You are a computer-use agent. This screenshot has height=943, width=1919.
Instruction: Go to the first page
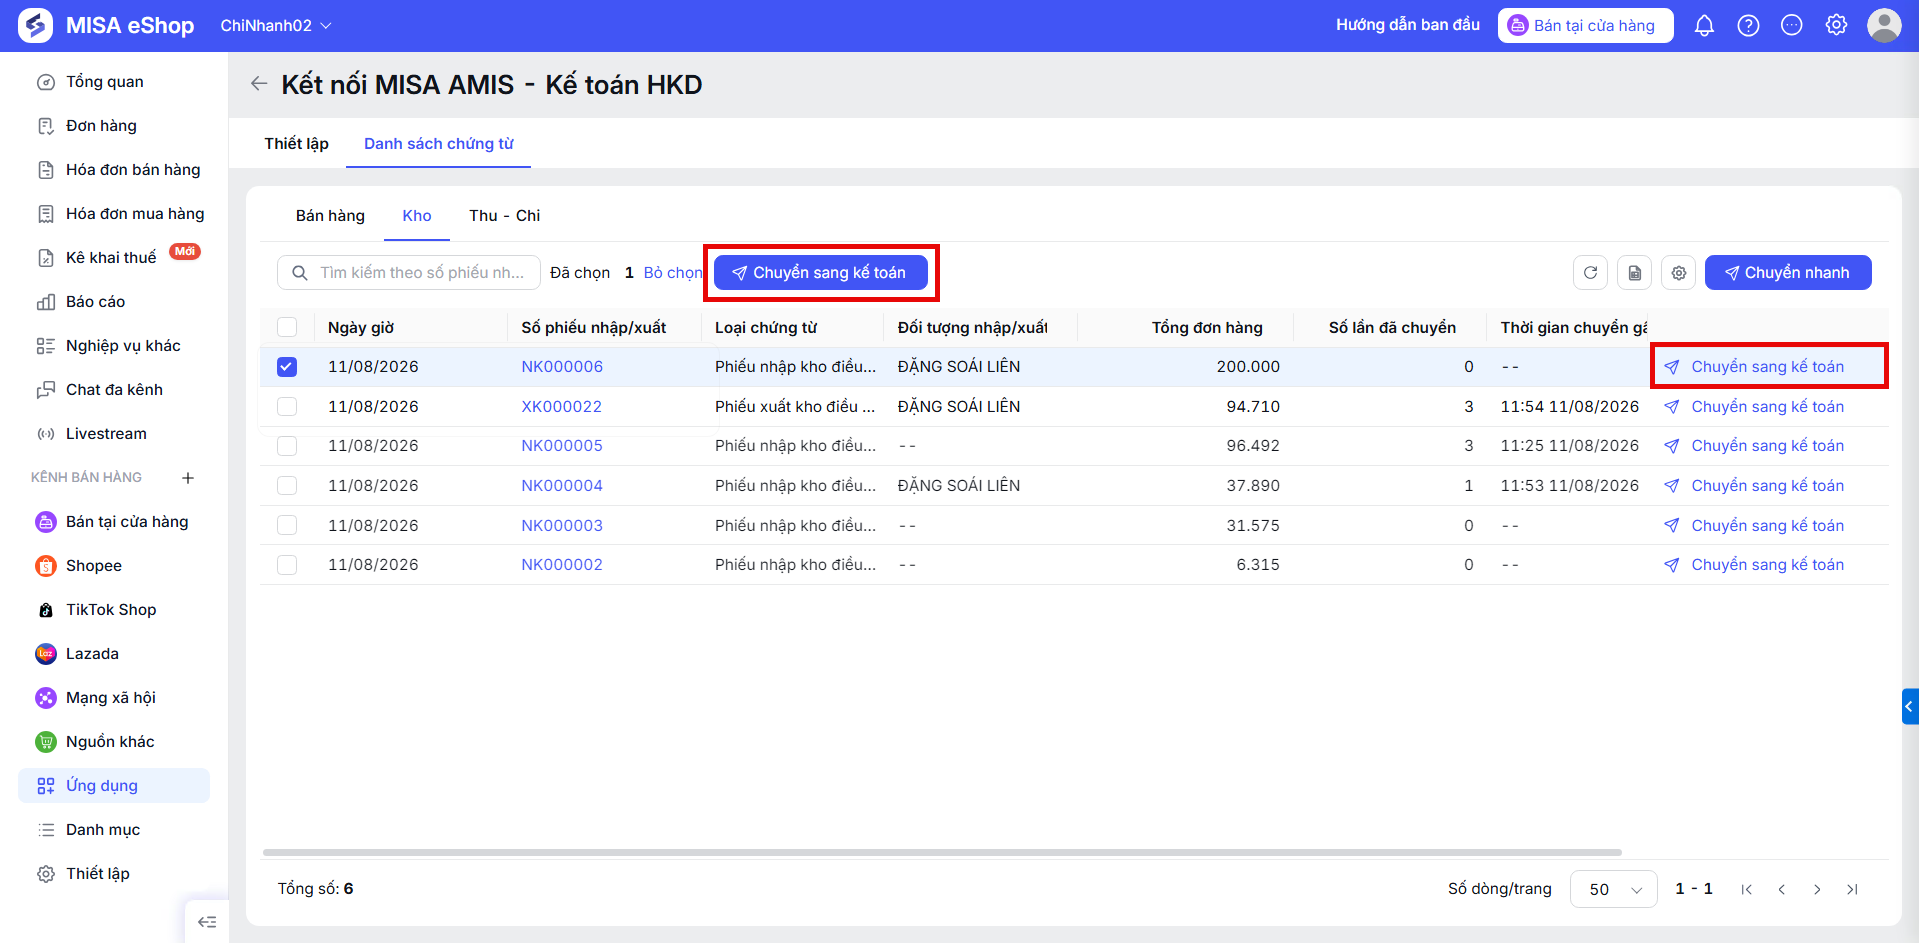(1746, 889)
